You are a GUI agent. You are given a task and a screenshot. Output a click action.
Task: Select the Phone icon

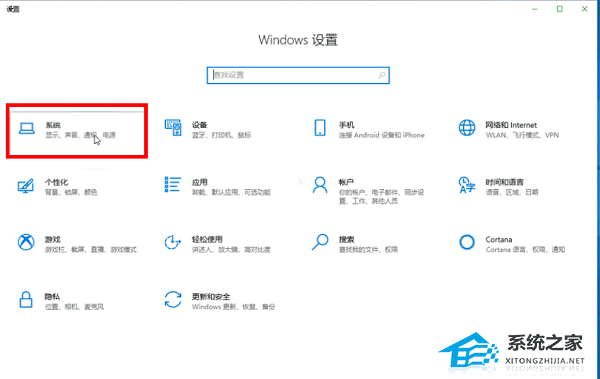320,127
